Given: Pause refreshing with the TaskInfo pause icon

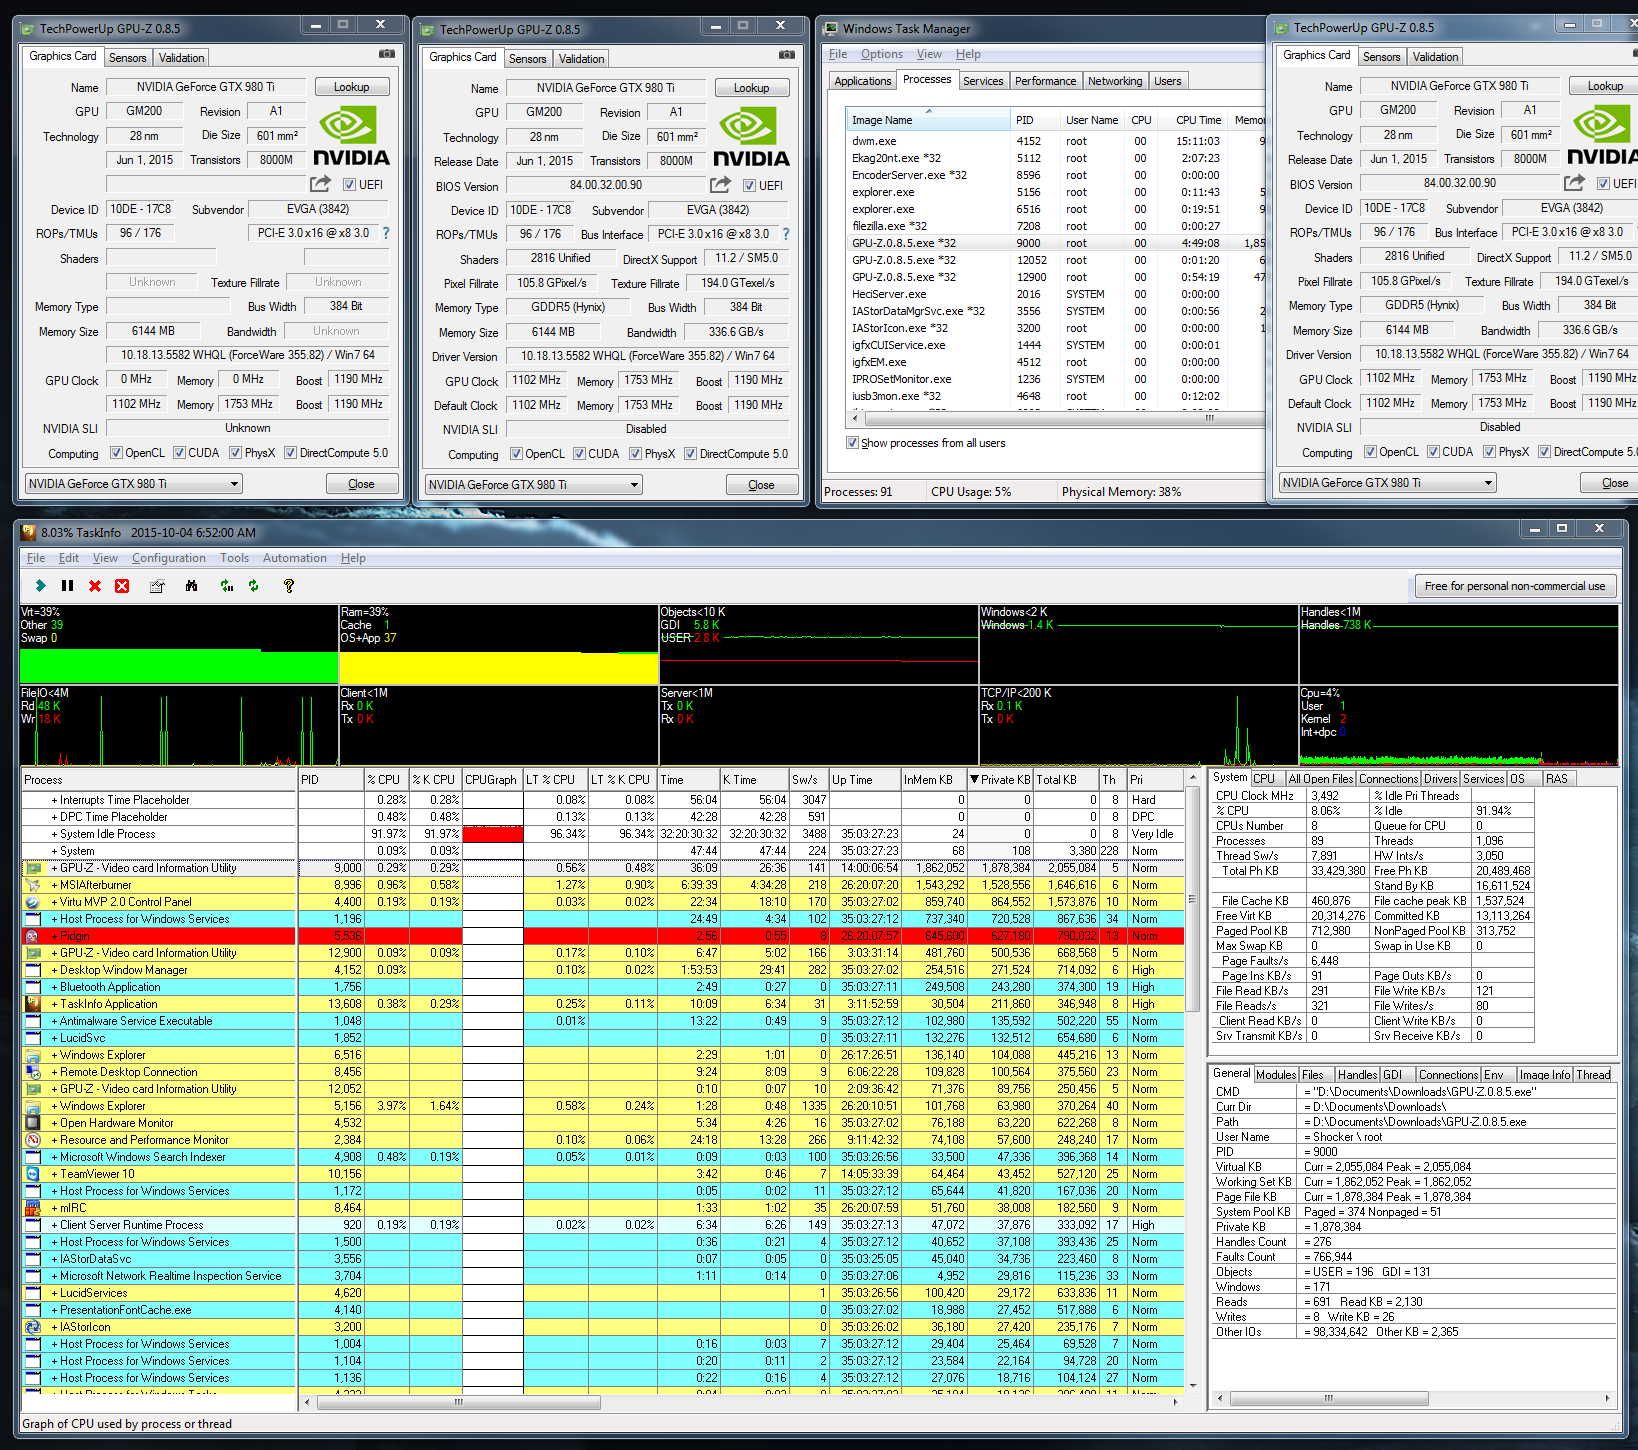Looking at the screenshot, I should pos(67,586).
